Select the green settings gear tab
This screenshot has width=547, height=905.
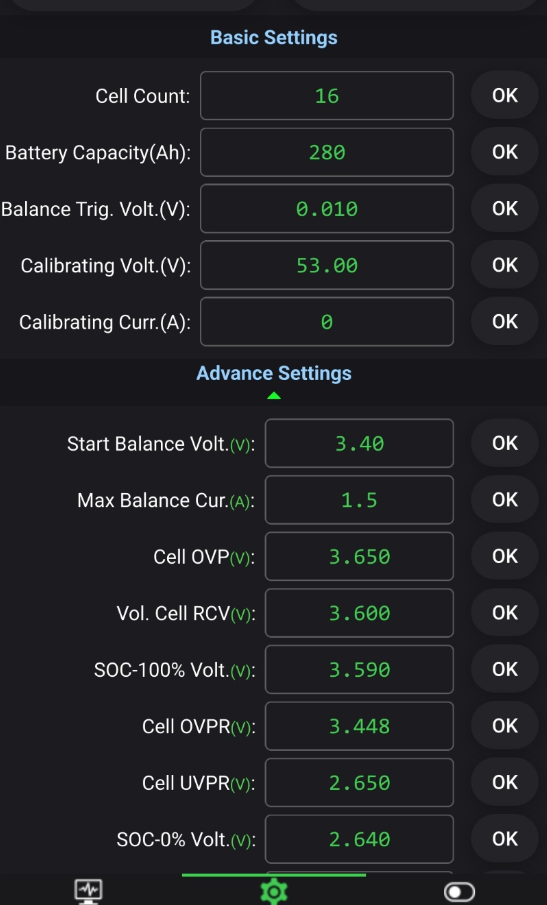tap(274, 892)
